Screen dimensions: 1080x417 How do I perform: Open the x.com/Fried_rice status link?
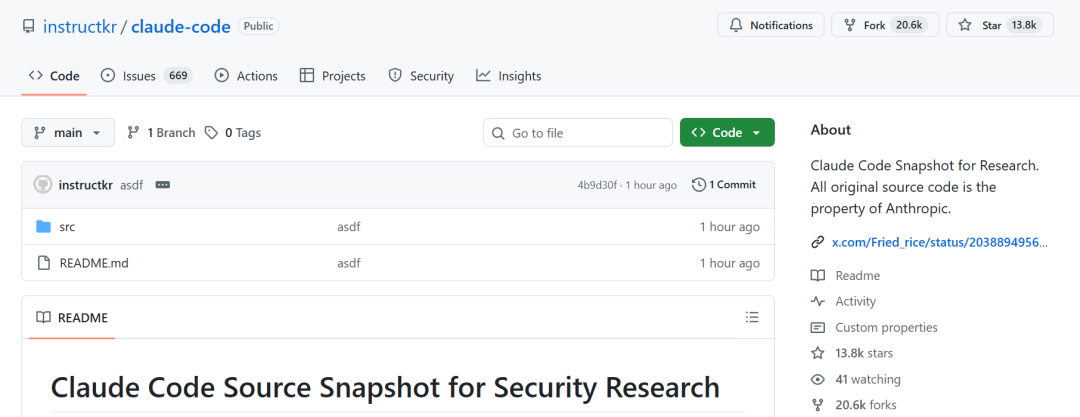pos(941,242)
